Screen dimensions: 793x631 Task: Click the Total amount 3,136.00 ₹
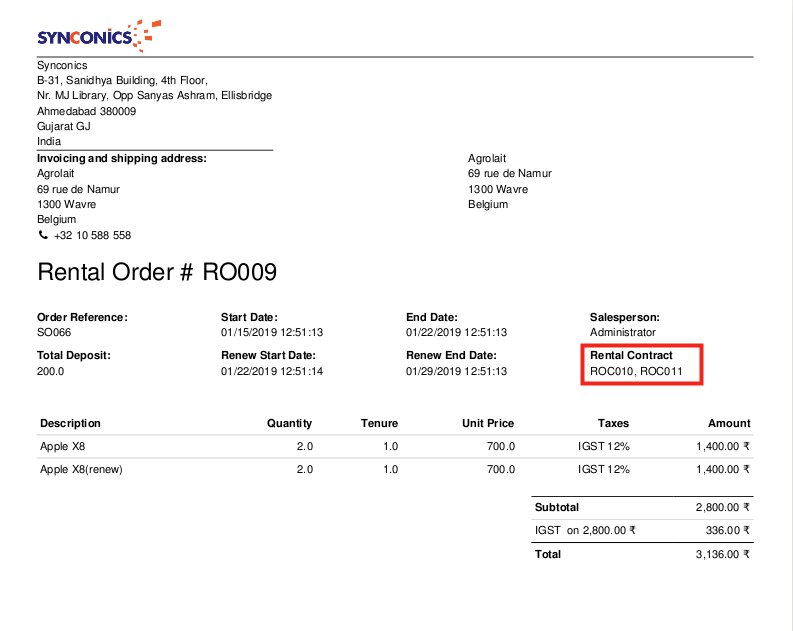pos(722,554)
